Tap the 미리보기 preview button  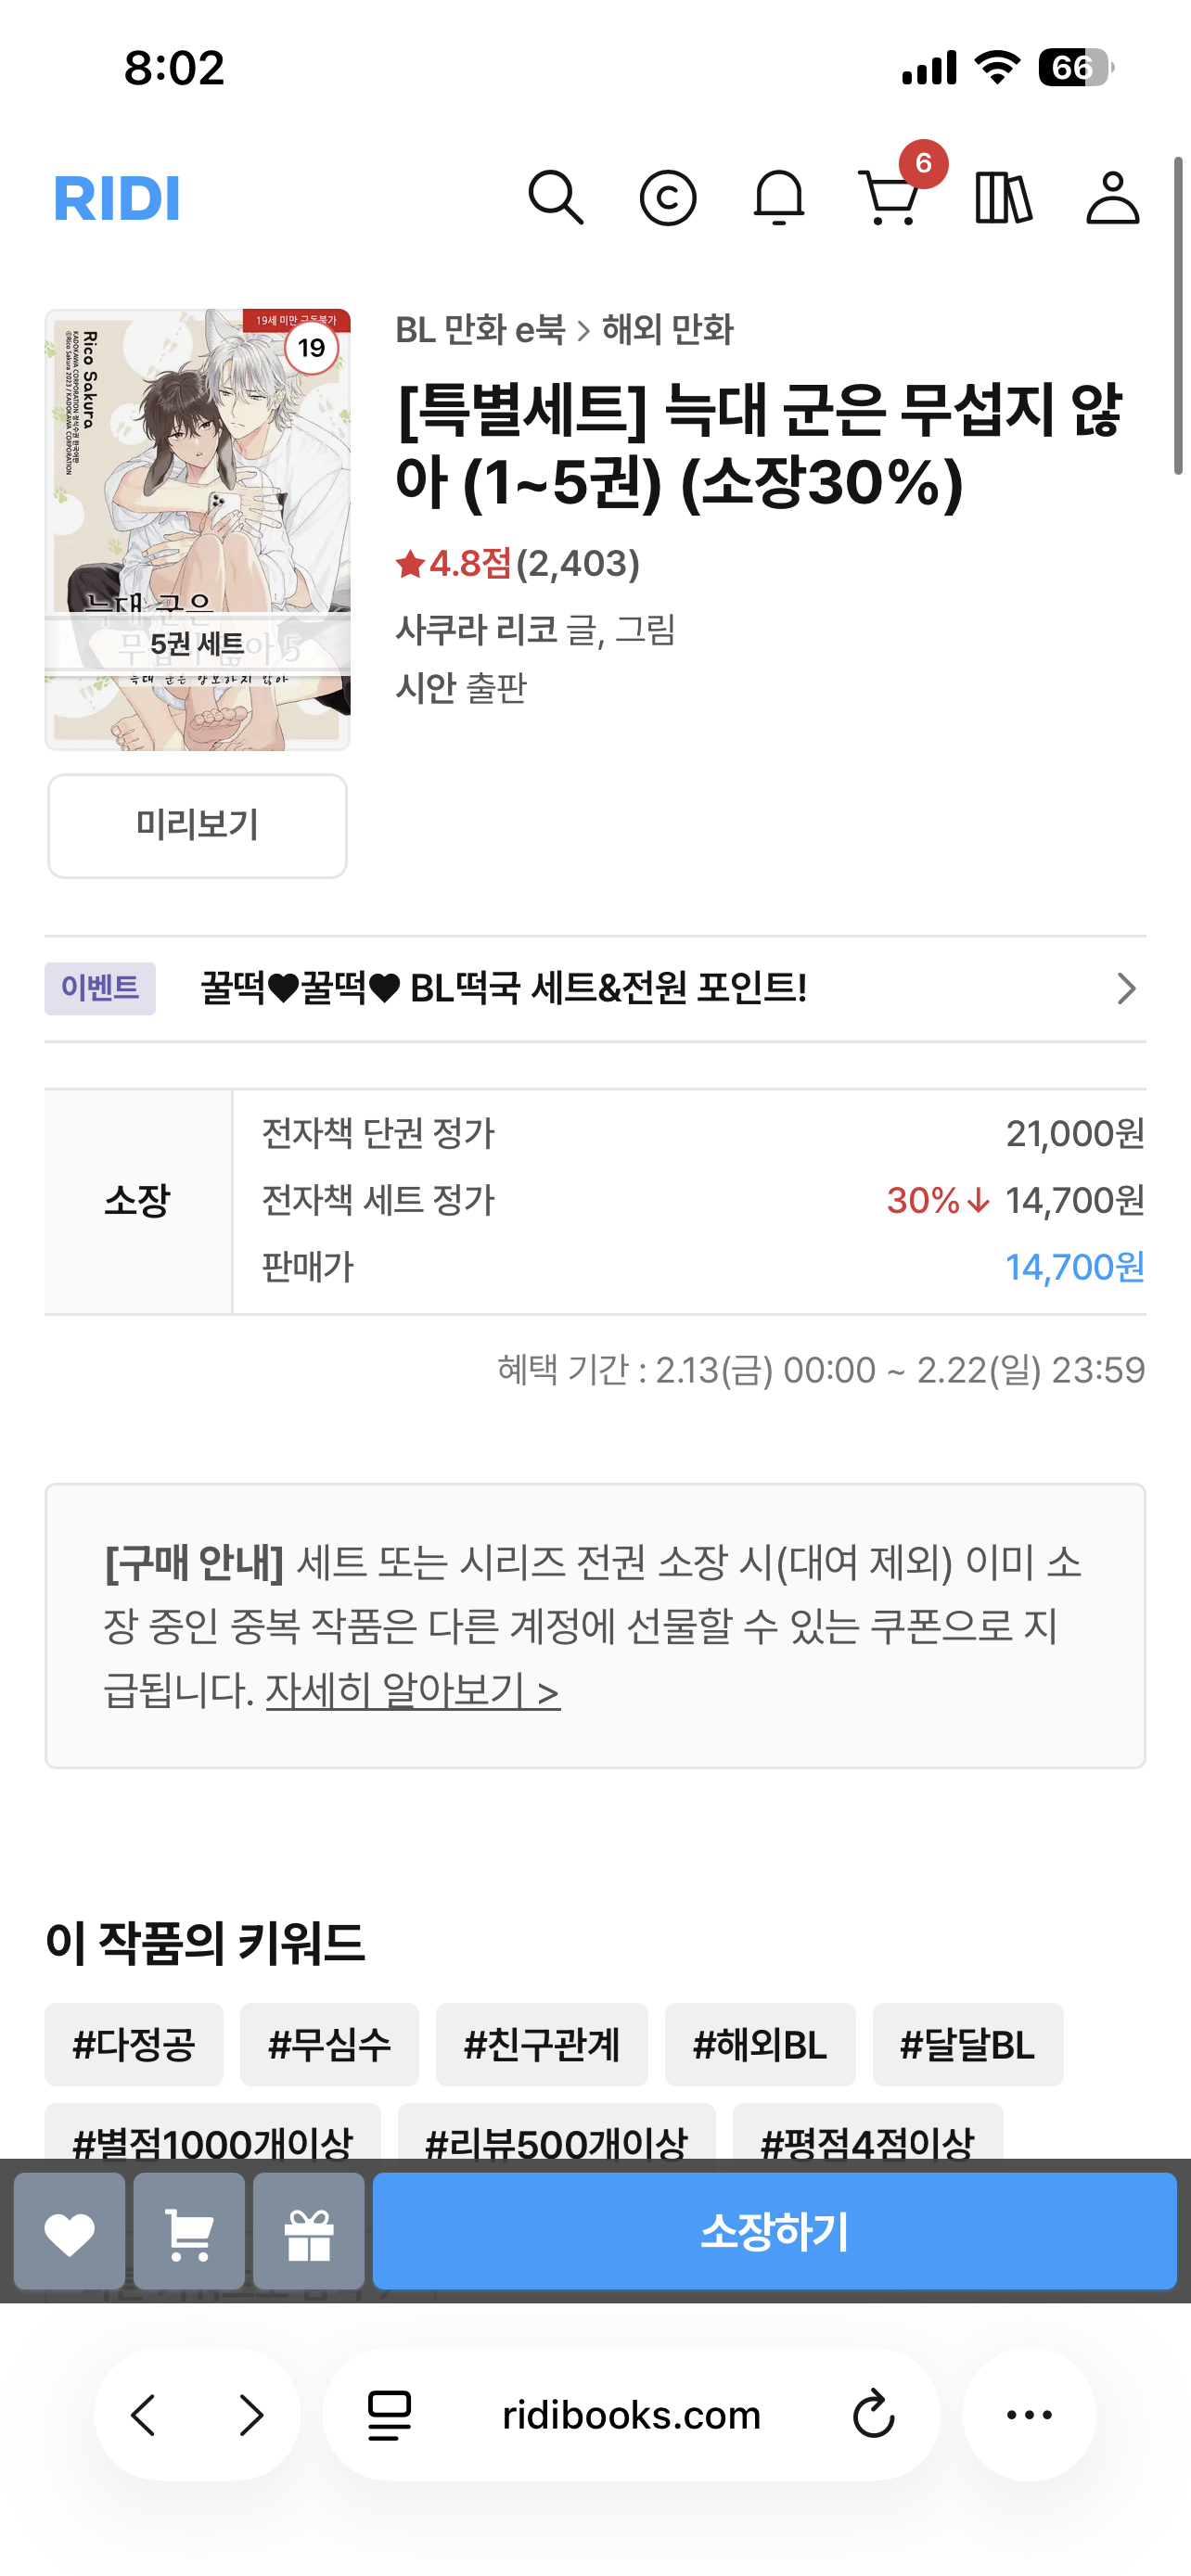[x=198, y=826]
